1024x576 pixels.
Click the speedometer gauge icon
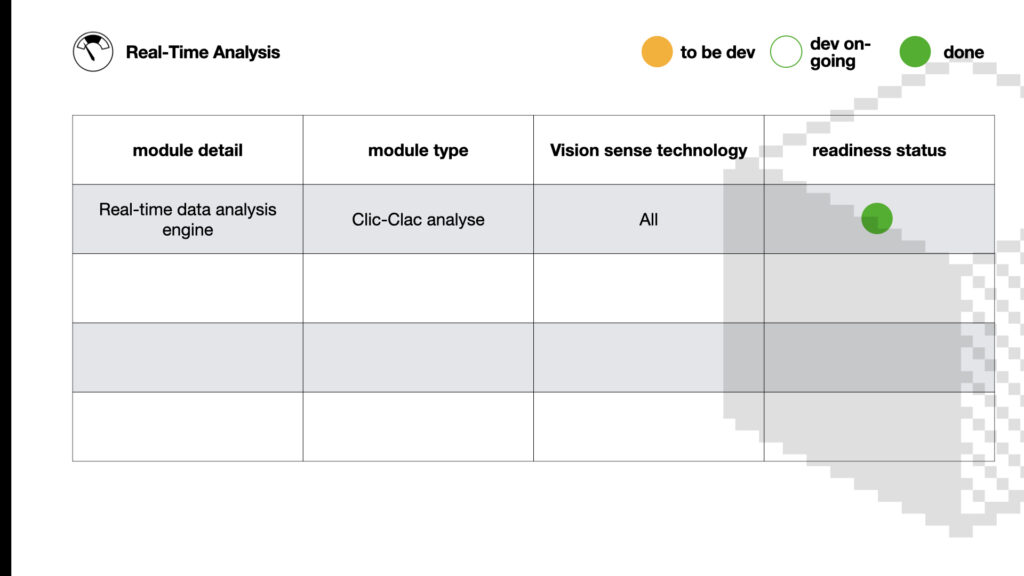pos(93,52)
